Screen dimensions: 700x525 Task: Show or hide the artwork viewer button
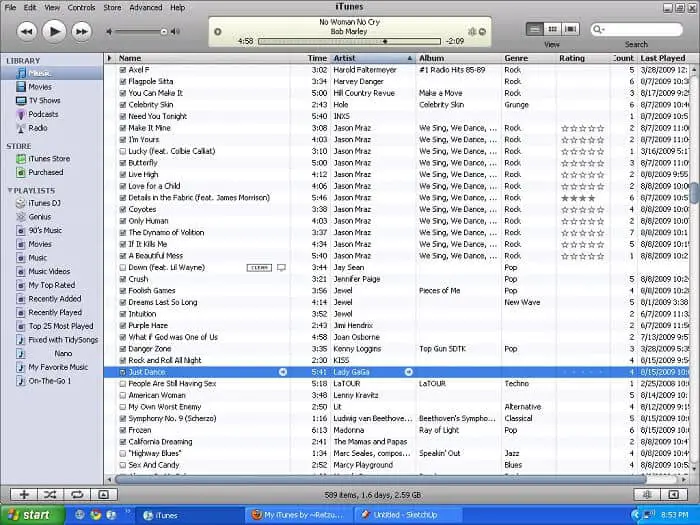point(104,494)
